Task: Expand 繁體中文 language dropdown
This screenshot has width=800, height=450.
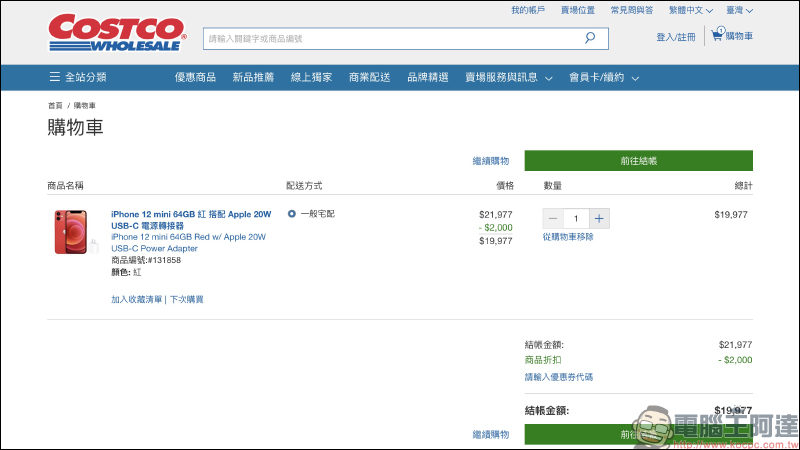Action: coord(691,10)
